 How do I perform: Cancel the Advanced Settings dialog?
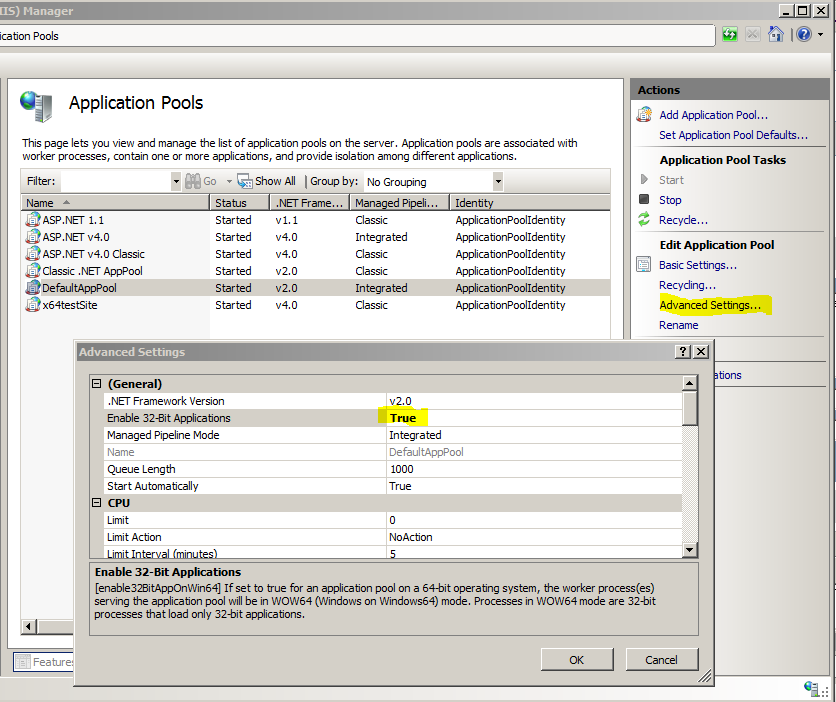pos(662,660)
